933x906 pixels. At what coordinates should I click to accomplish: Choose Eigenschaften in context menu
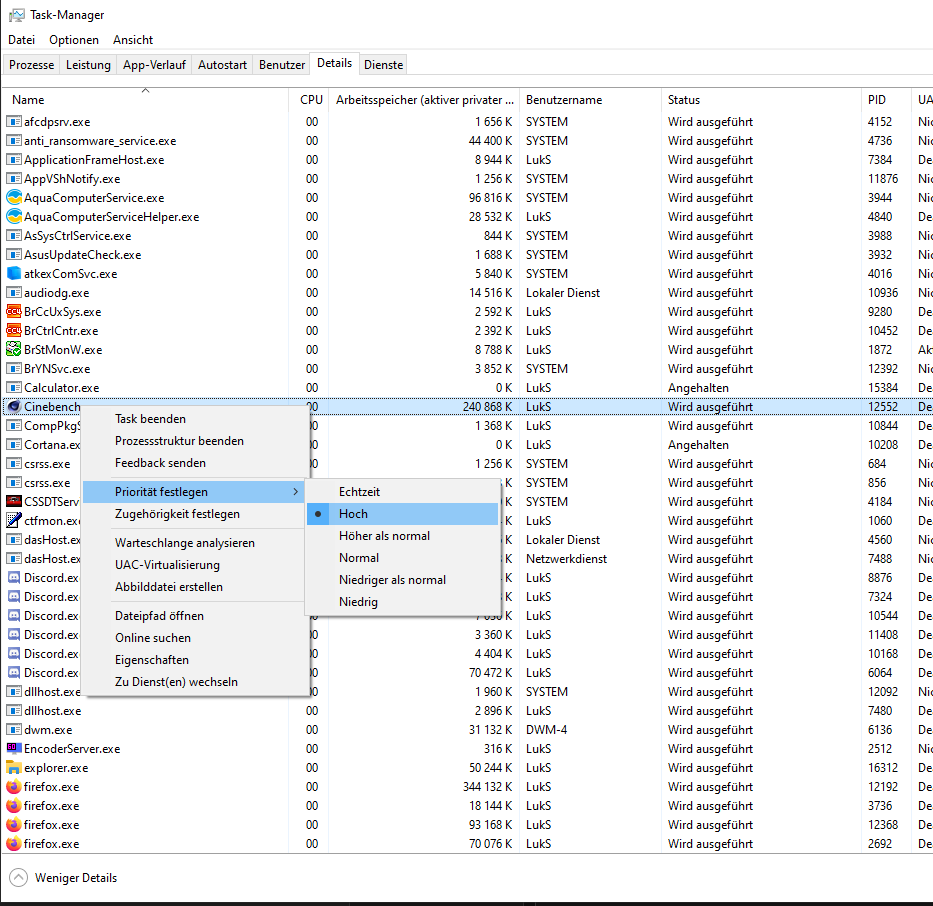pyautogui.click(x=194, y=660)
